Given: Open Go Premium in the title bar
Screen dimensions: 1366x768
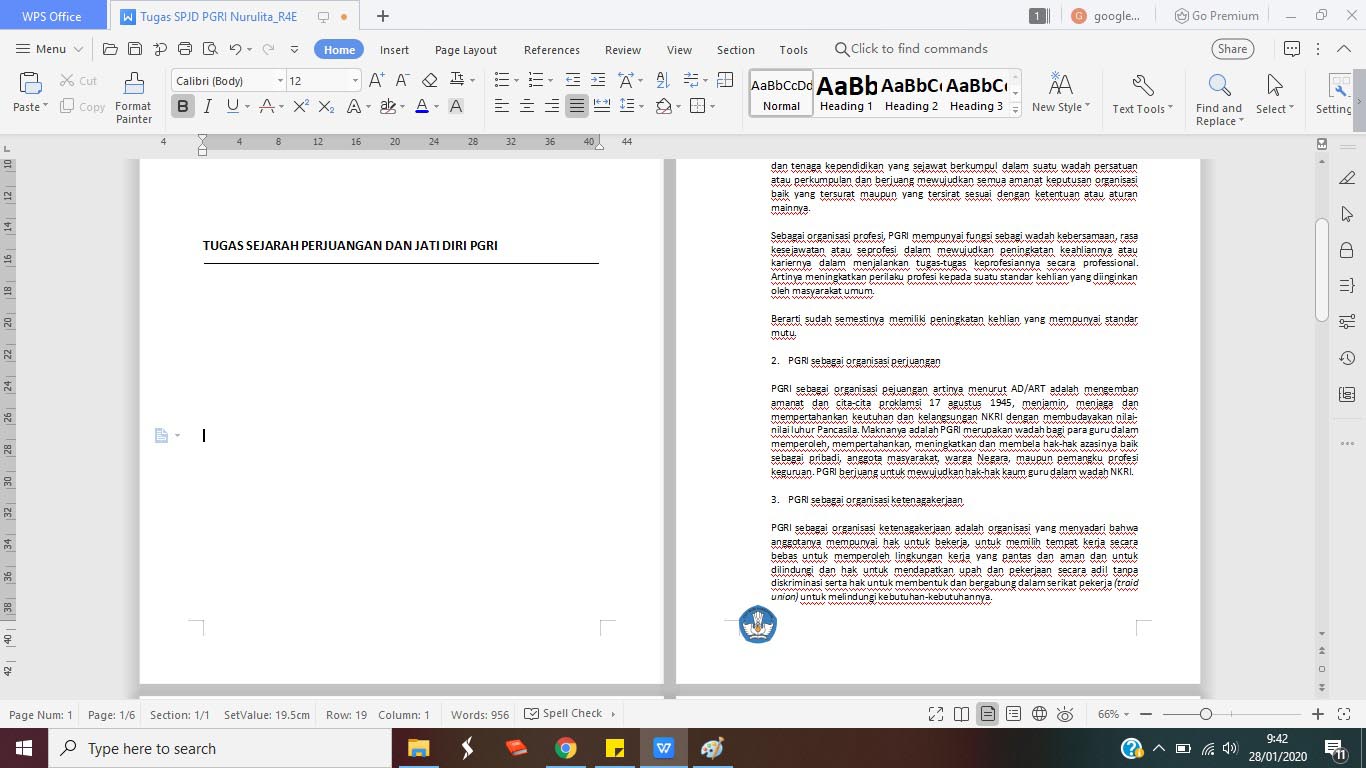Looking at the screenshot, I should point(1216,15).
